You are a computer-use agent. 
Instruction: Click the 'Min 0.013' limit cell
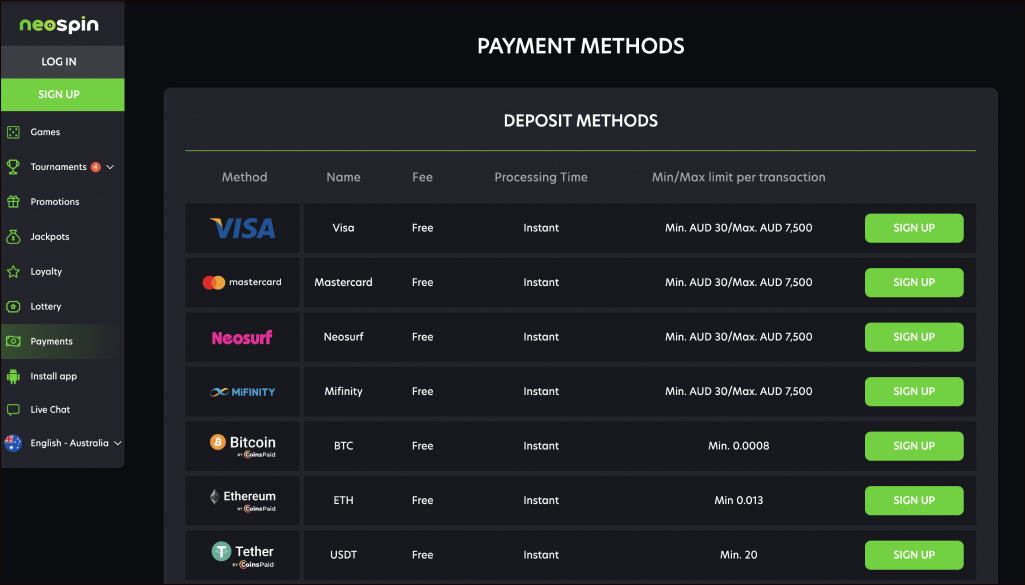tap(739, 500)
